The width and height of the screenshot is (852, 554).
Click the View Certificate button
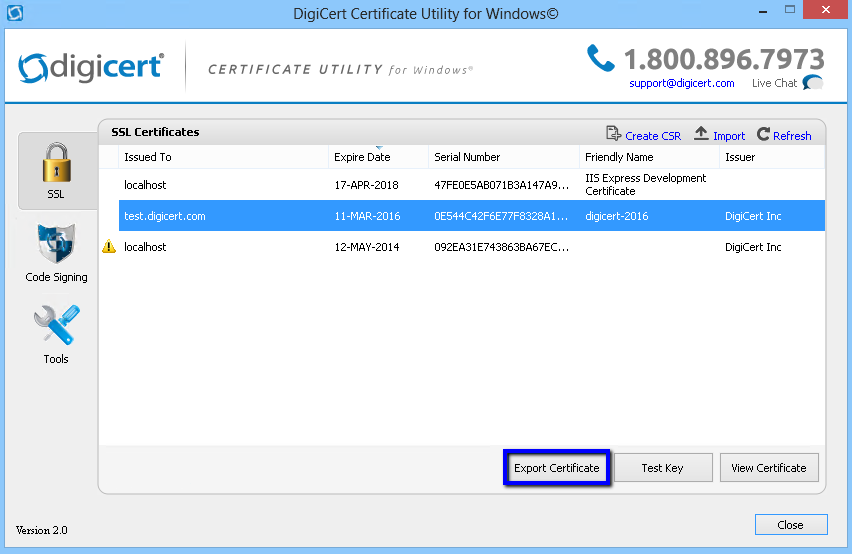pos(769,468)
